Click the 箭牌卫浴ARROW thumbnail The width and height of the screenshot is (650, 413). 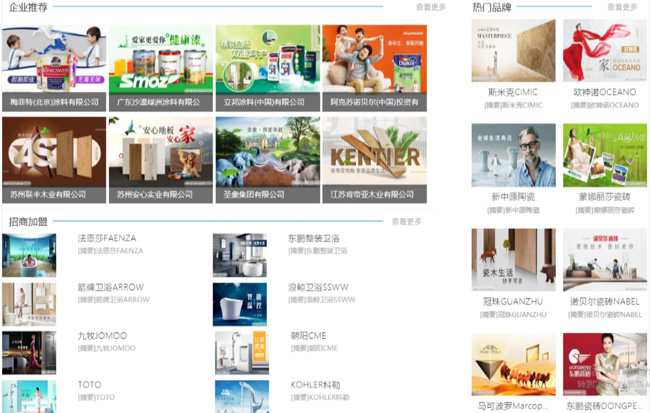(x=29, y=304)
